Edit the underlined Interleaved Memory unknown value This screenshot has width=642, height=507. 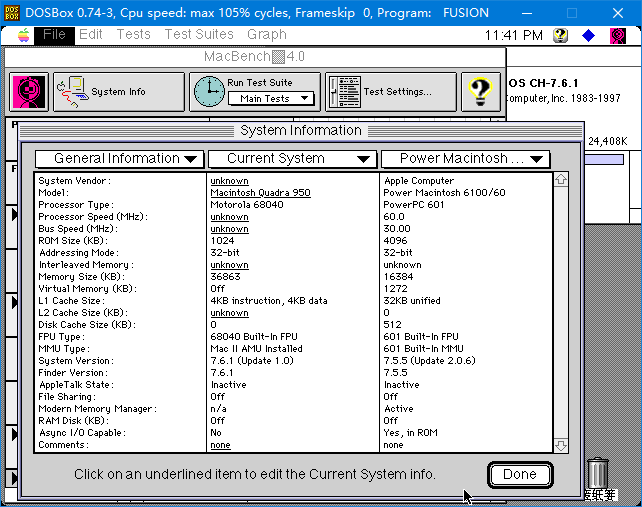point(229,265)
